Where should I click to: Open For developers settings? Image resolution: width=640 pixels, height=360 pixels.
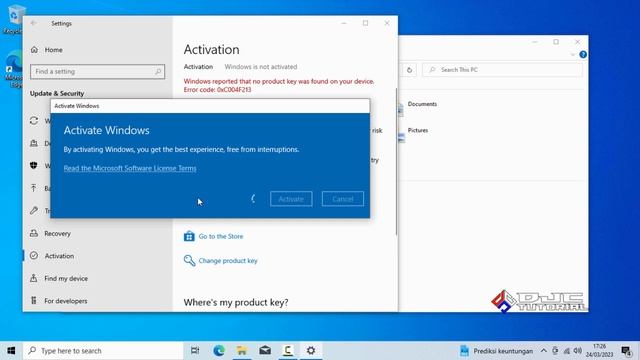coord(66,301)
